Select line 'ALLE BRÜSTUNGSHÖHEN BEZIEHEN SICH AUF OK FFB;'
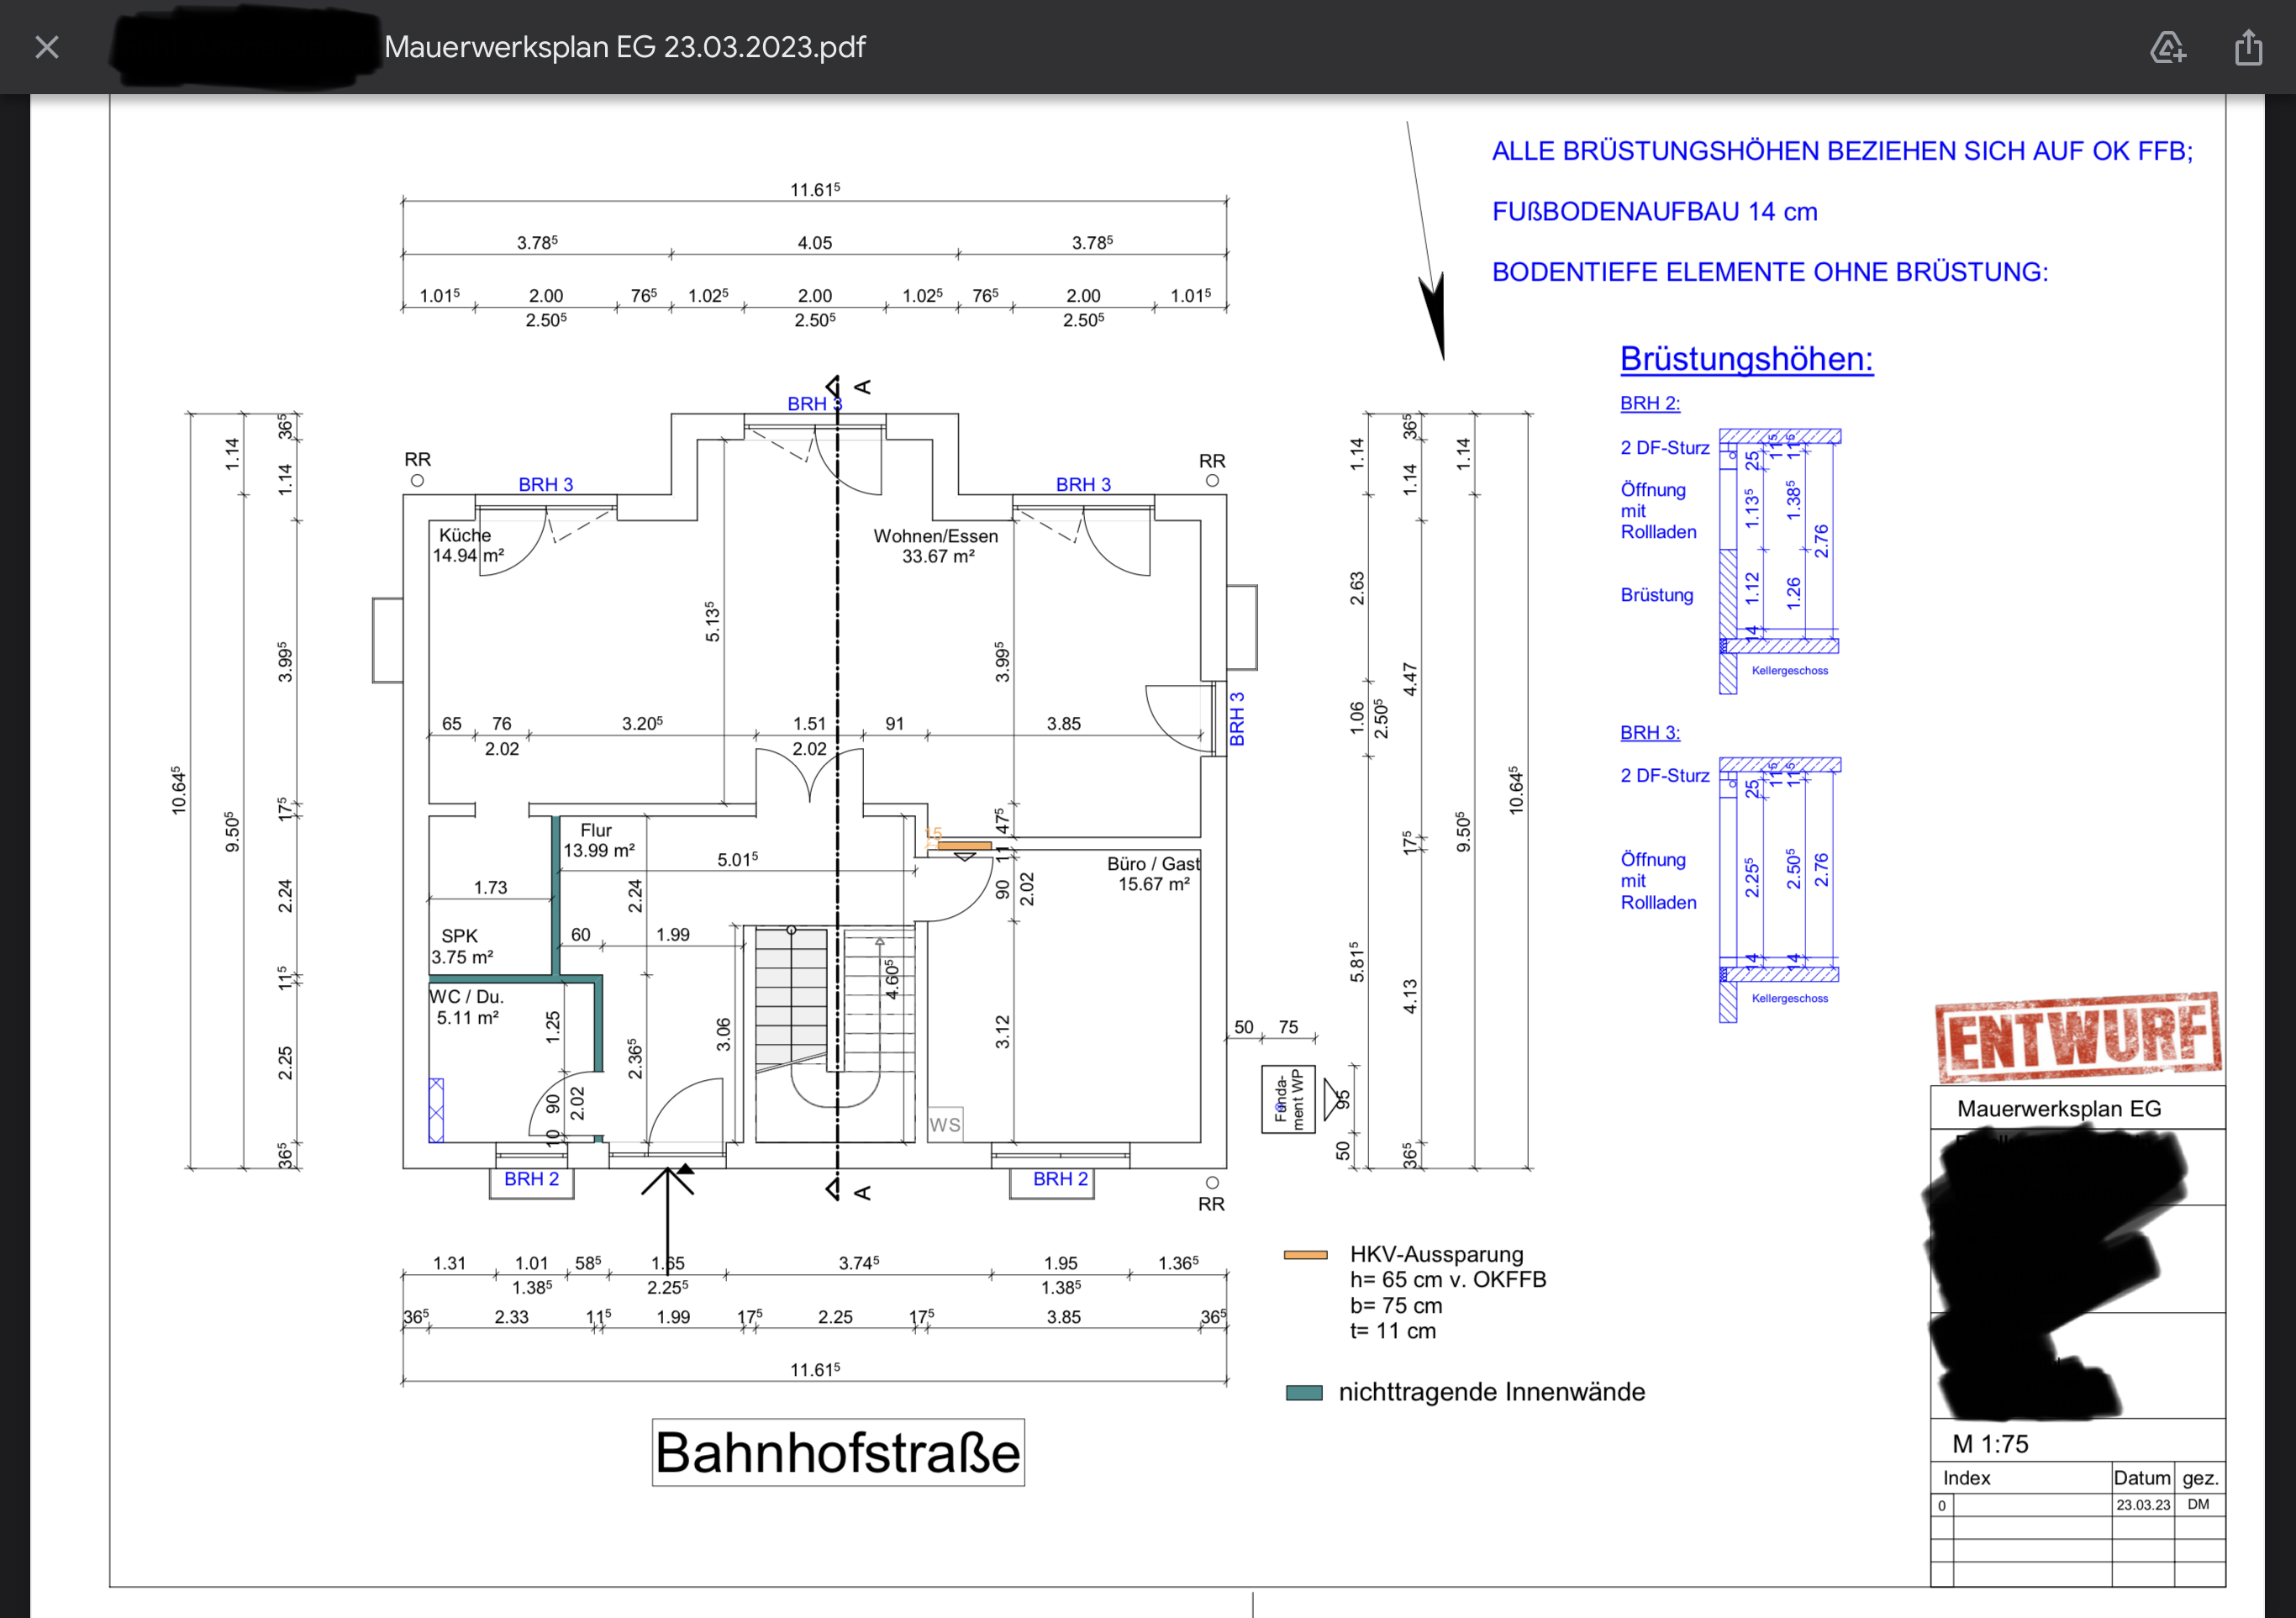 point(1842,151)
